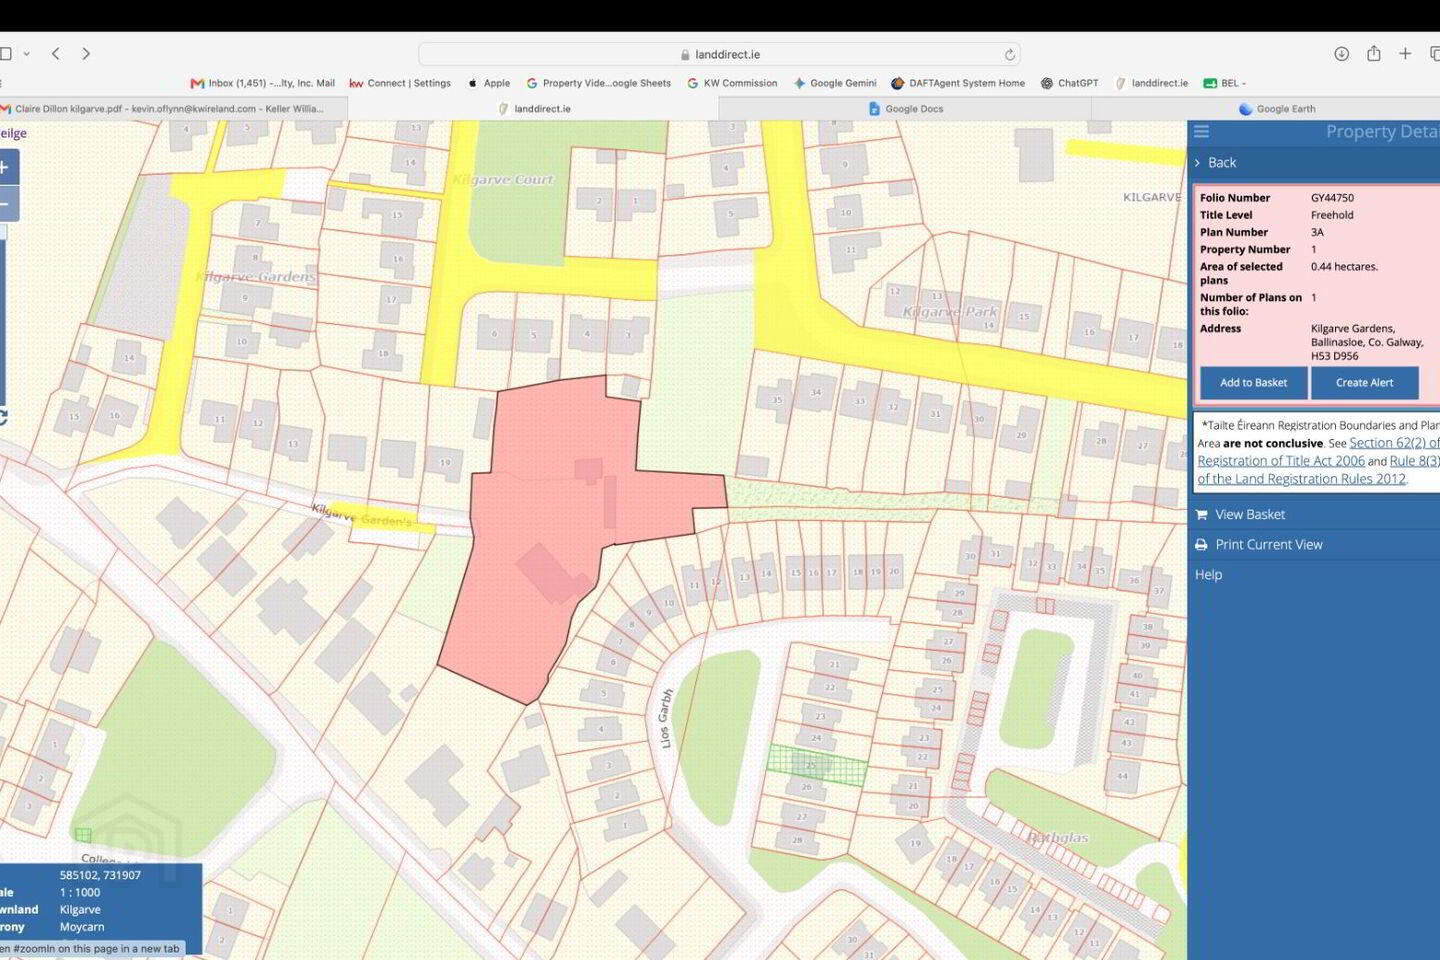
Task: Open Safari's downloads icon
Action: point(1342,54)
